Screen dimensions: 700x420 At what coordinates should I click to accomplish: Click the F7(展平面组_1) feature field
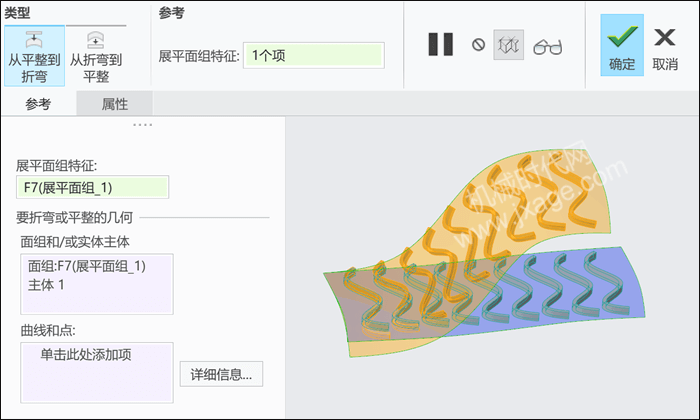92,187
